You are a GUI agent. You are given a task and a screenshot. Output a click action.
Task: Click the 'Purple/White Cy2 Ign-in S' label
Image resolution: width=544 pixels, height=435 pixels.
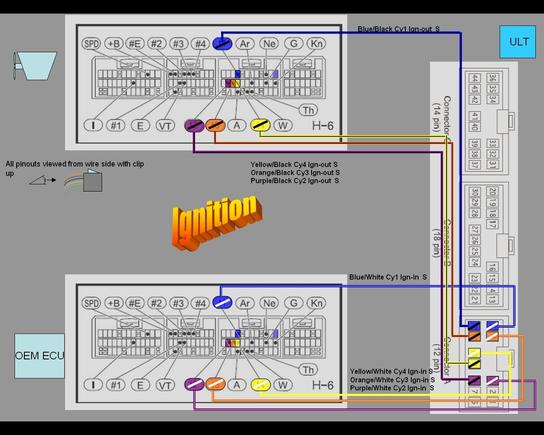coord(392,388)
